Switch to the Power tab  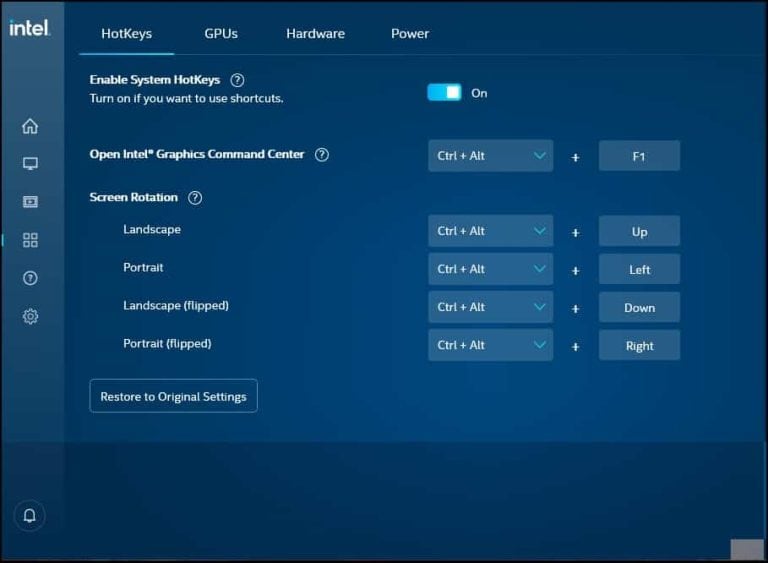tap(410, 33)
